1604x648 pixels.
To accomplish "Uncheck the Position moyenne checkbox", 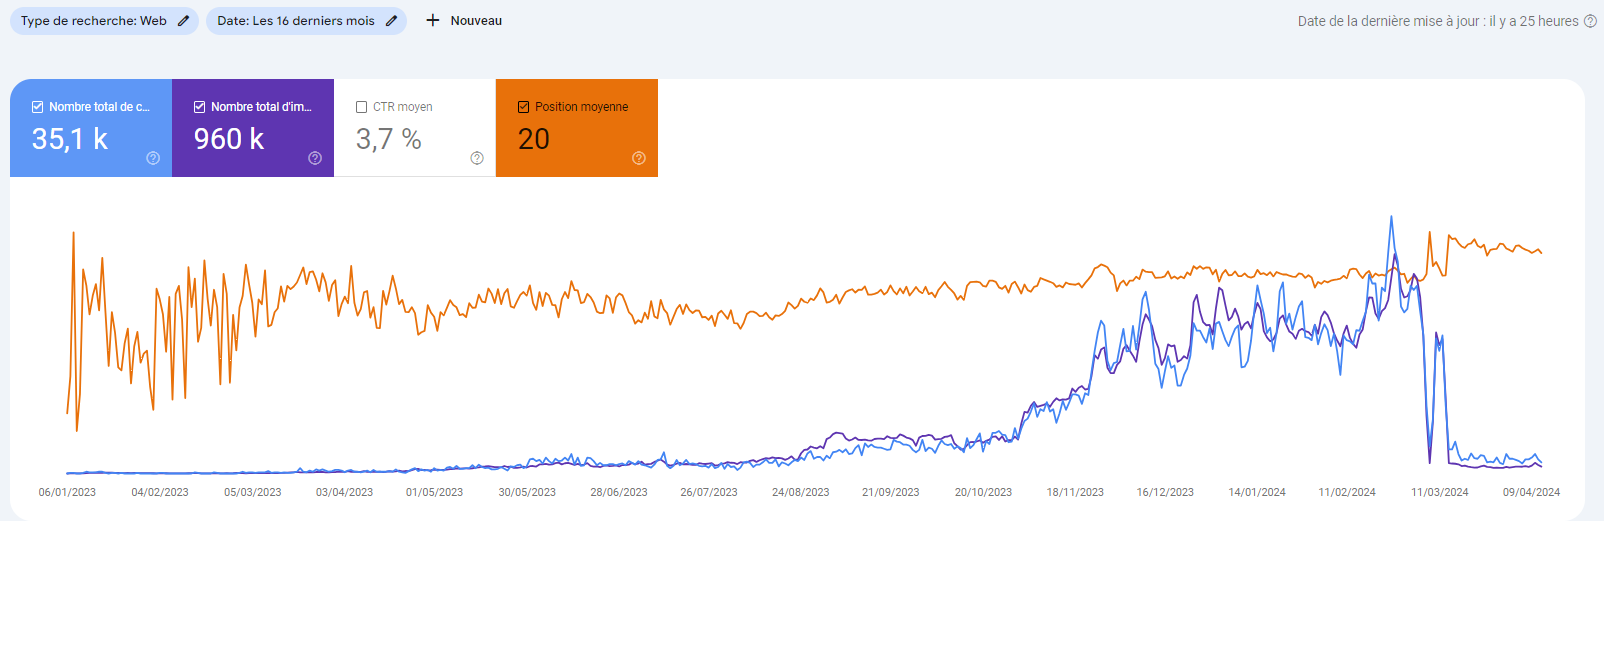I will (x=523, y=107).
